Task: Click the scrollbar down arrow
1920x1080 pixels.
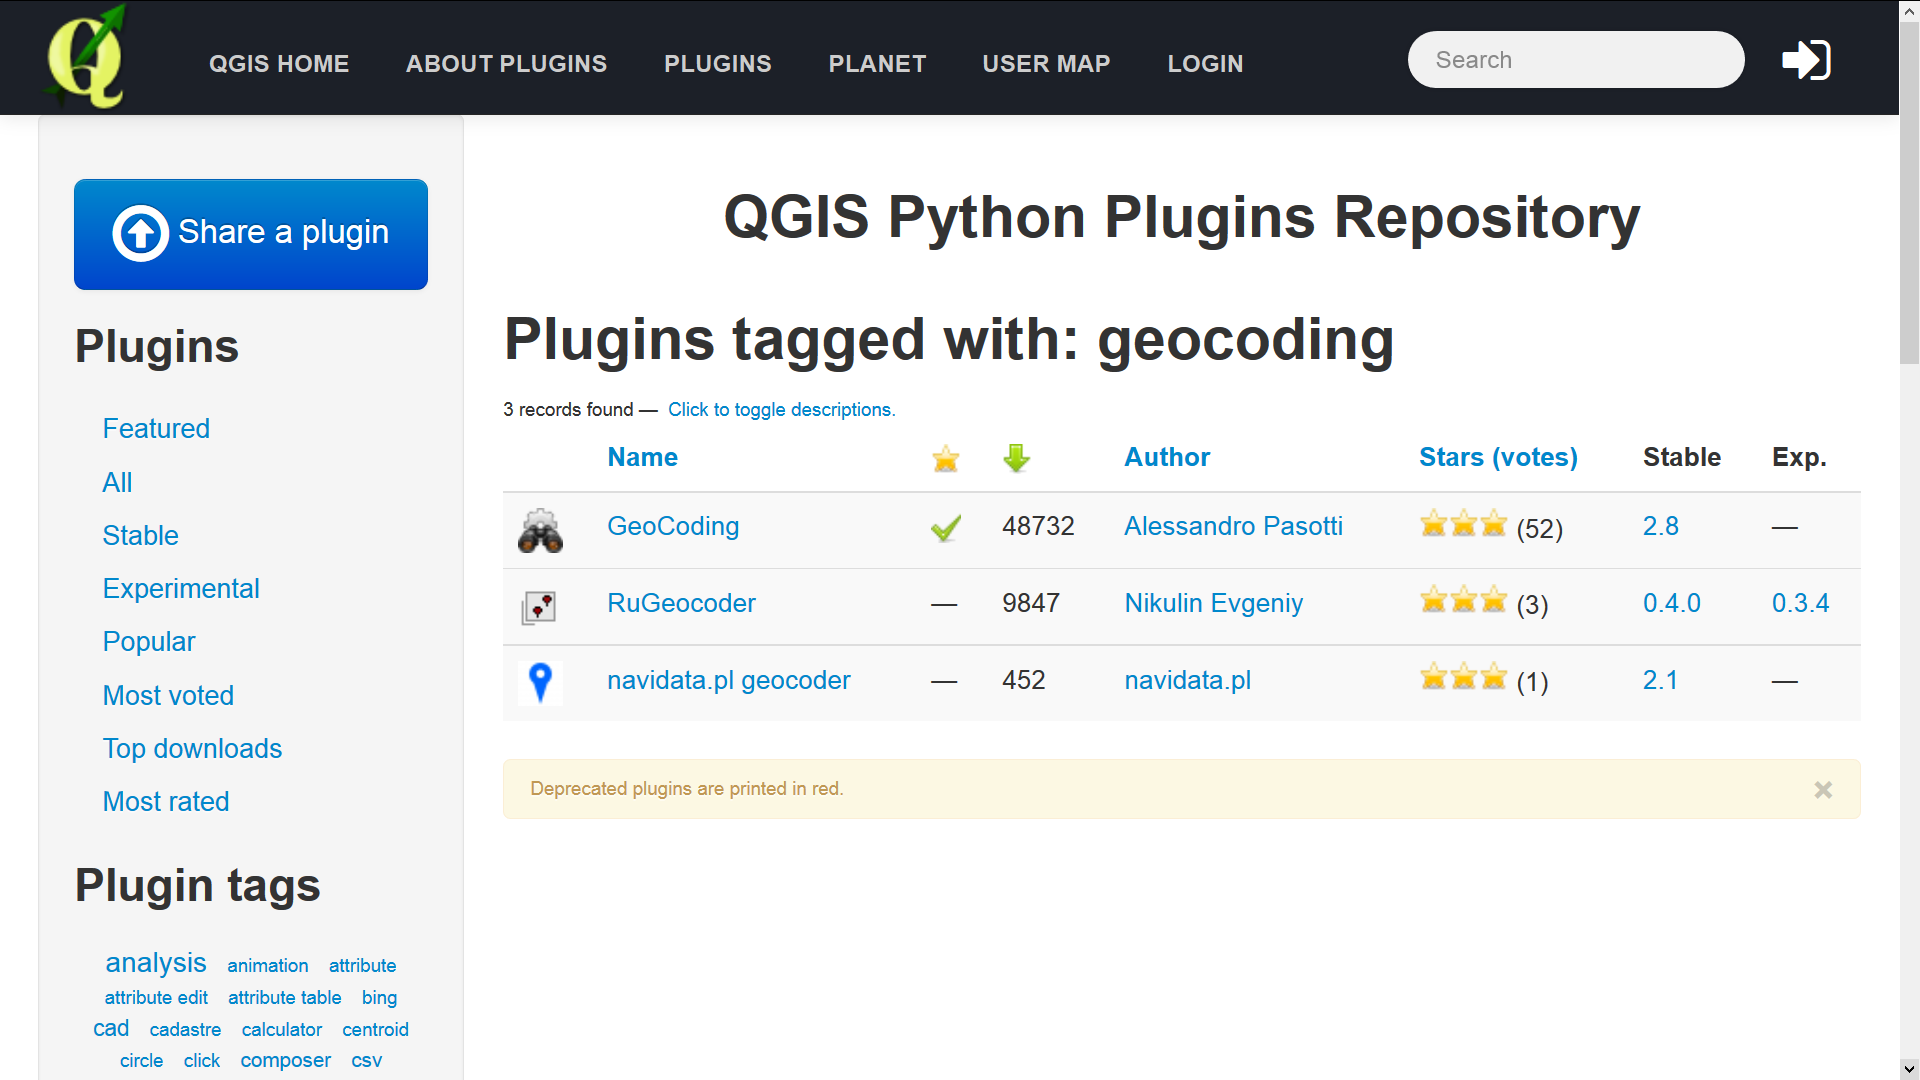Action: pos(1909,1069)
